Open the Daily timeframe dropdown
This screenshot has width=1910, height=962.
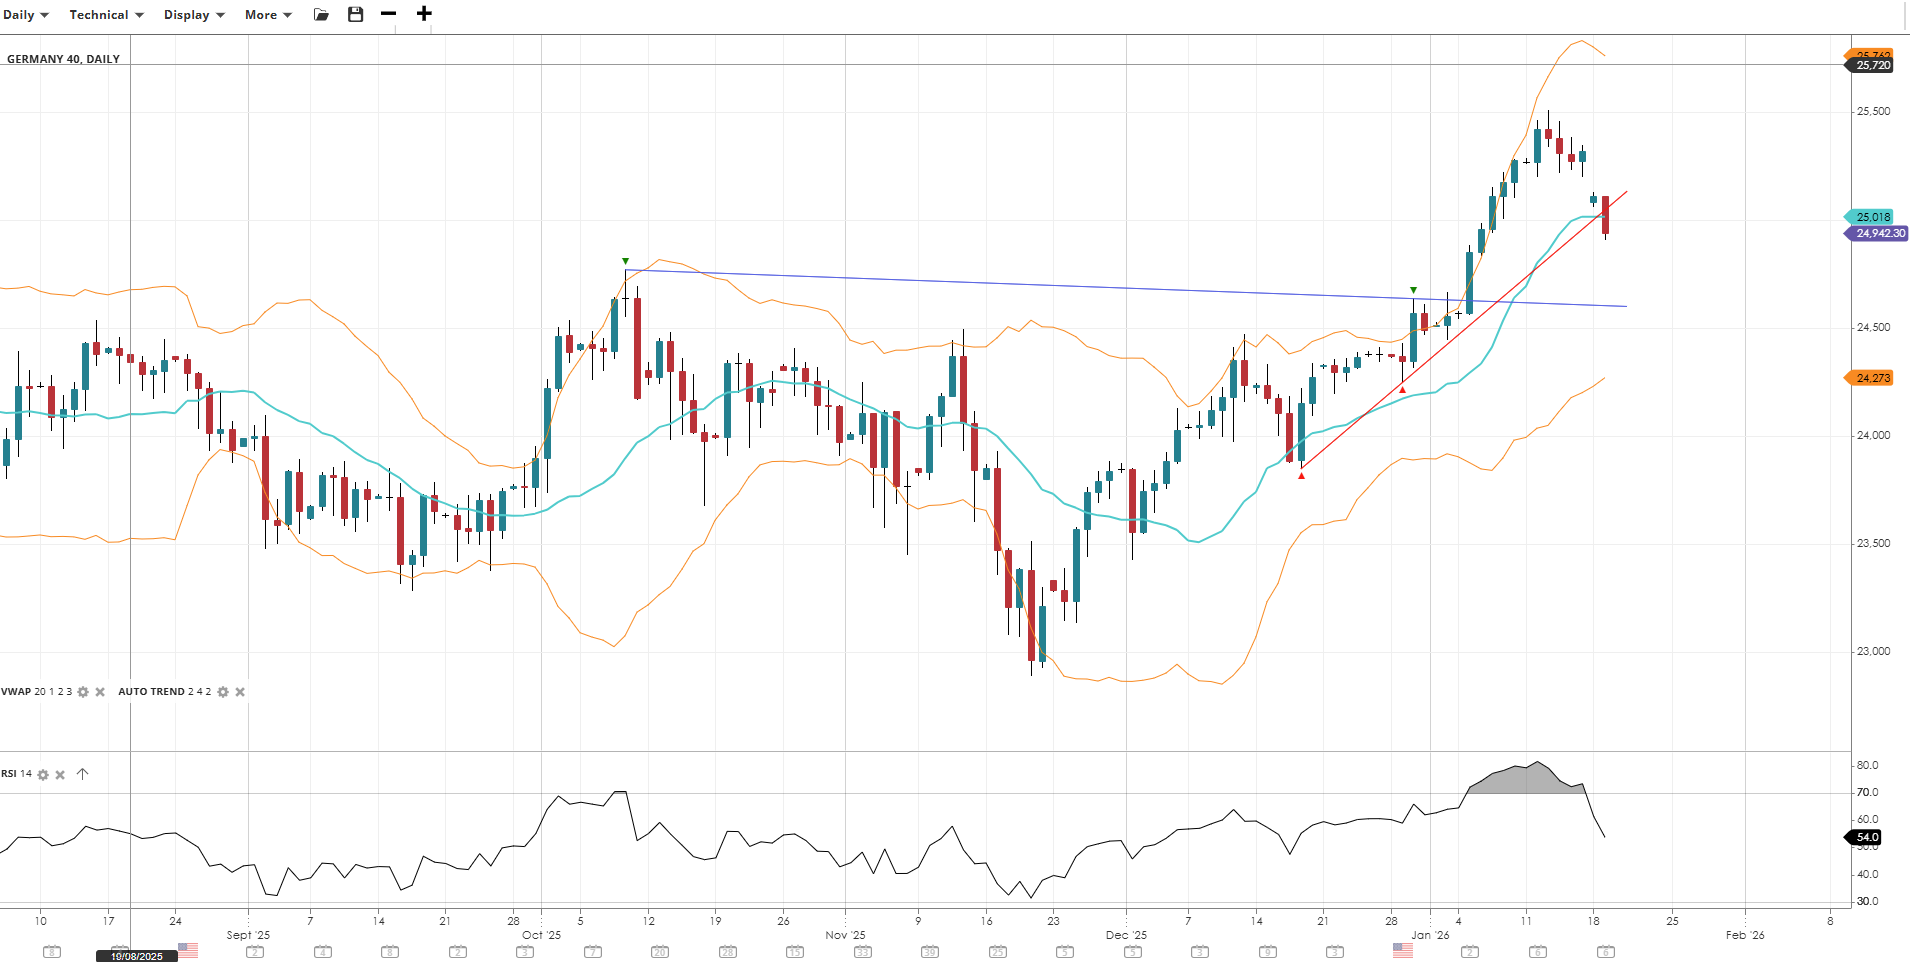25,15
